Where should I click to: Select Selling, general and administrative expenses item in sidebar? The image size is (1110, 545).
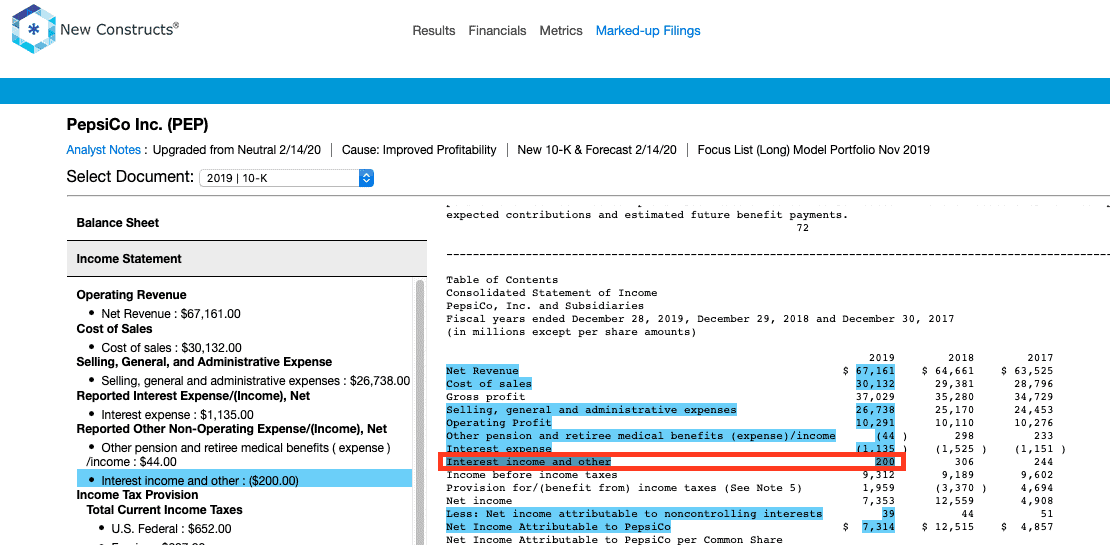(255, 381)
